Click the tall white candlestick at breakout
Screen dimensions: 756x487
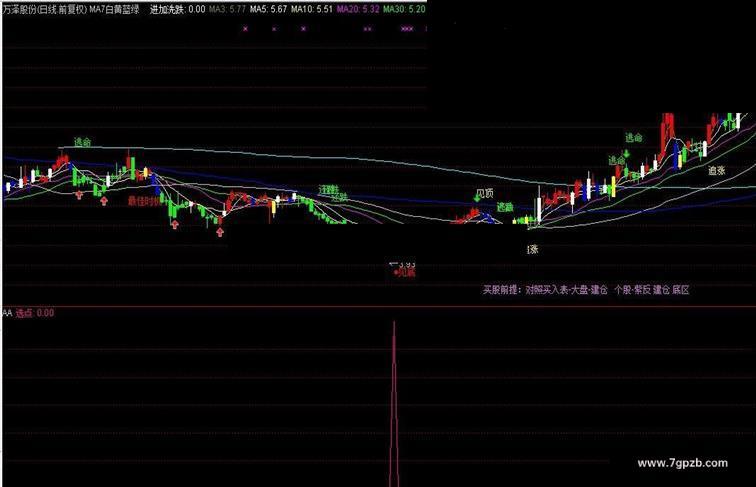(x=539, y=210)
